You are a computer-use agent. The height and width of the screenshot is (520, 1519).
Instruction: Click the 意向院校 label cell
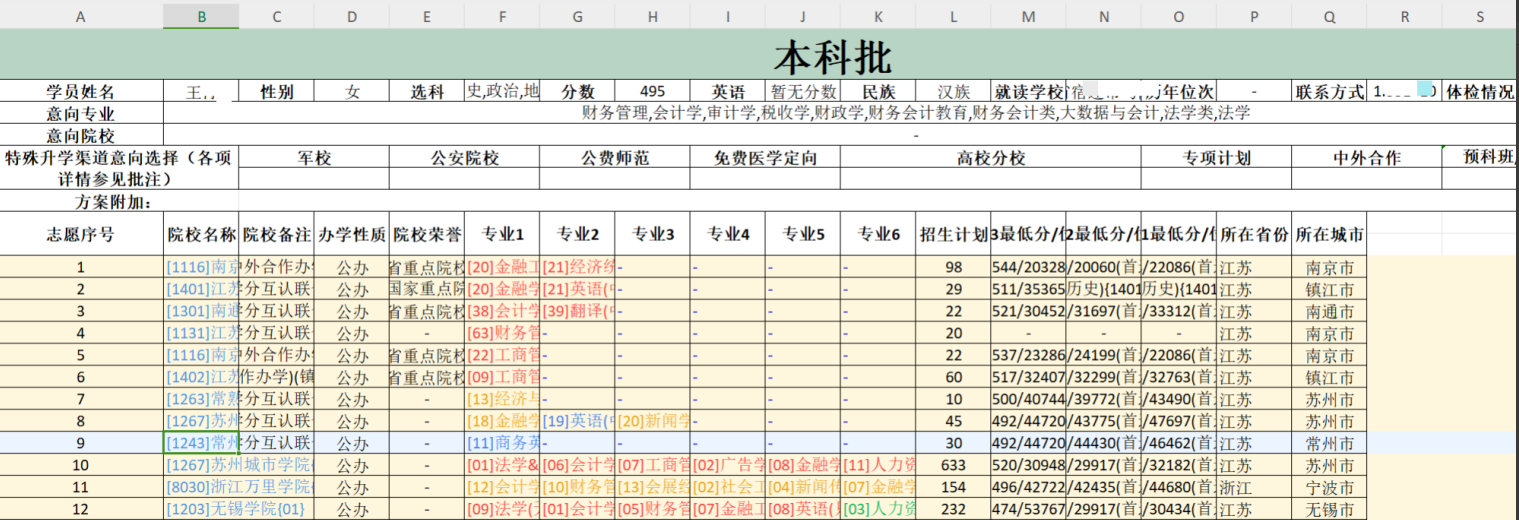[x=81, y=135]
